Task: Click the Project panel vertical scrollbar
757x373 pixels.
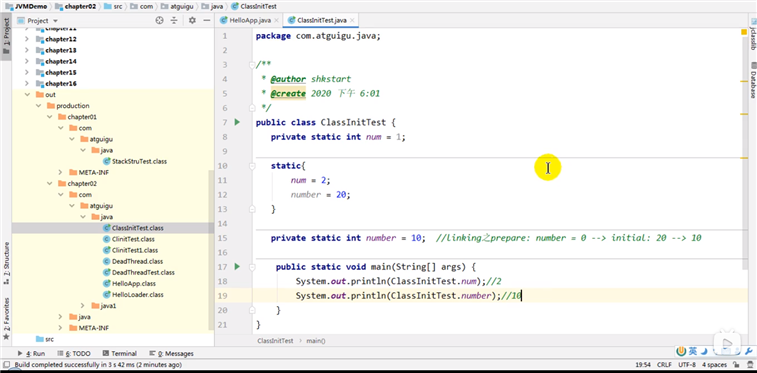Action: 211,250
